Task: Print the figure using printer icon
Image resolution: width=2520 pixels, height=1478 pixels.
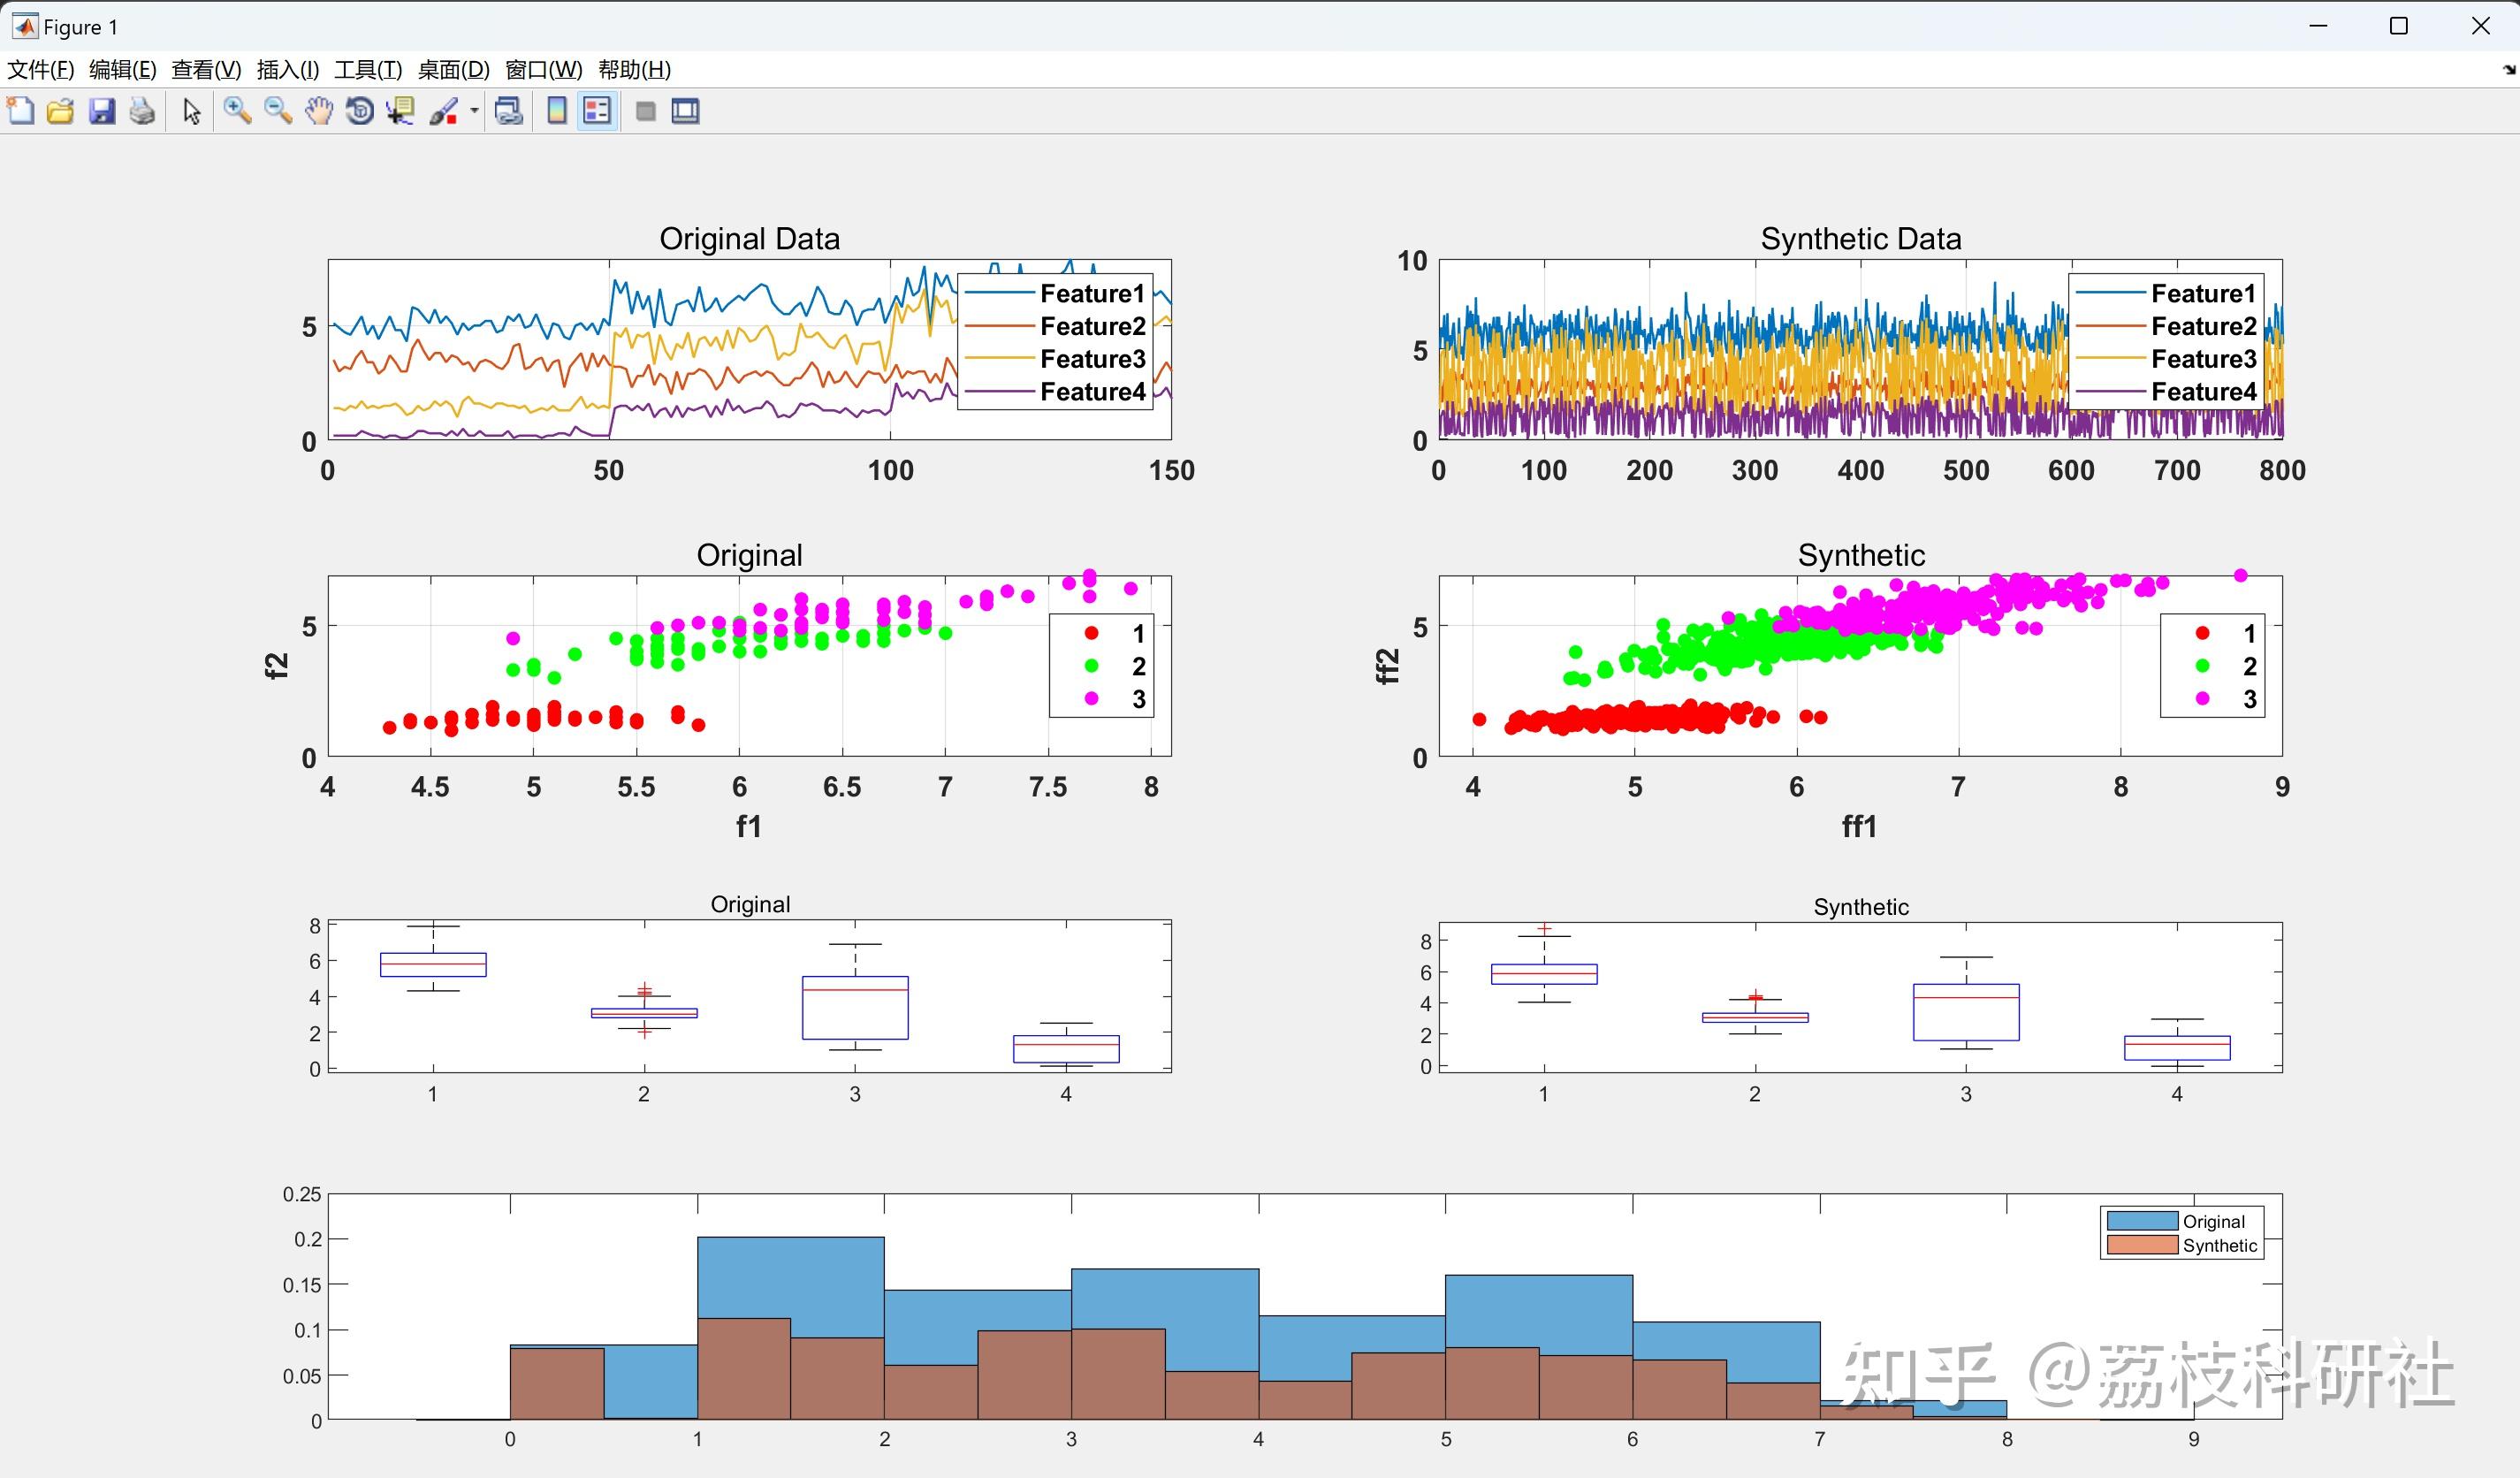Action: tap(143, 111)
